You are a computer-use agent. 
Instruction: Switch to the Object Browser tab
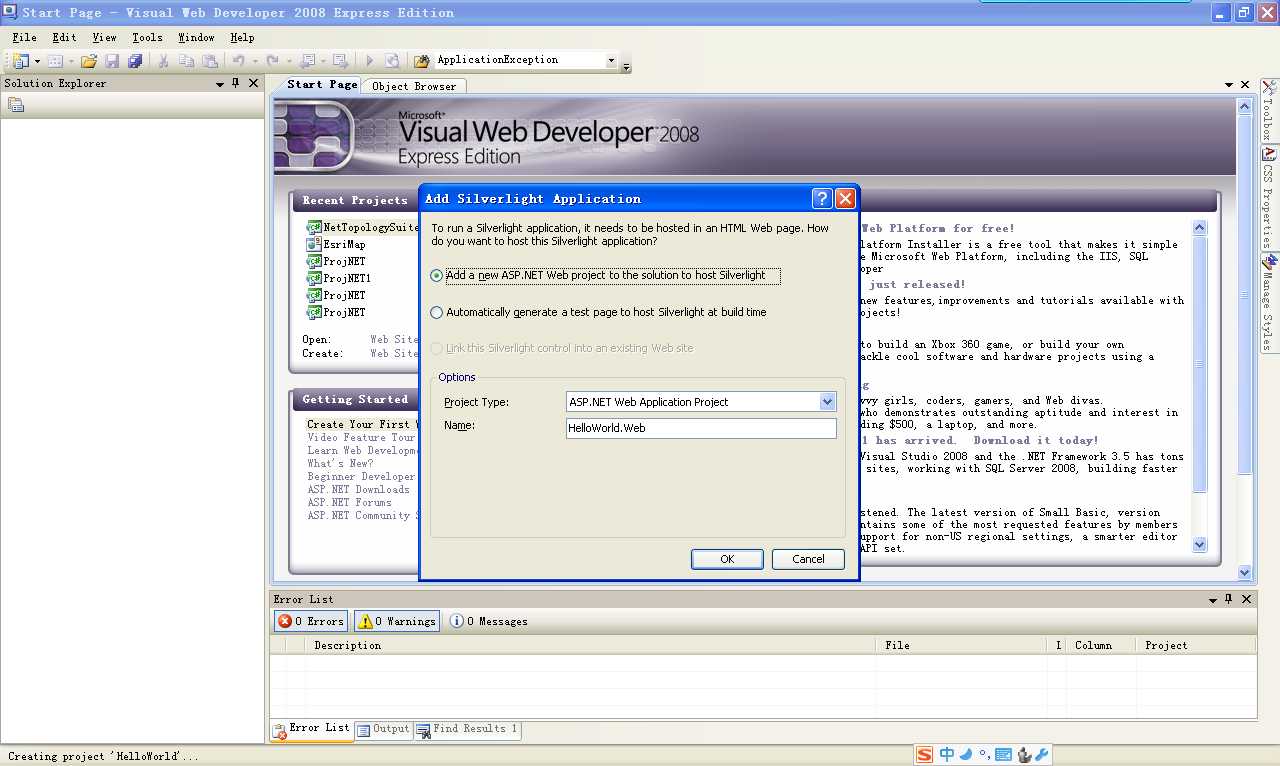click(414, 86)
